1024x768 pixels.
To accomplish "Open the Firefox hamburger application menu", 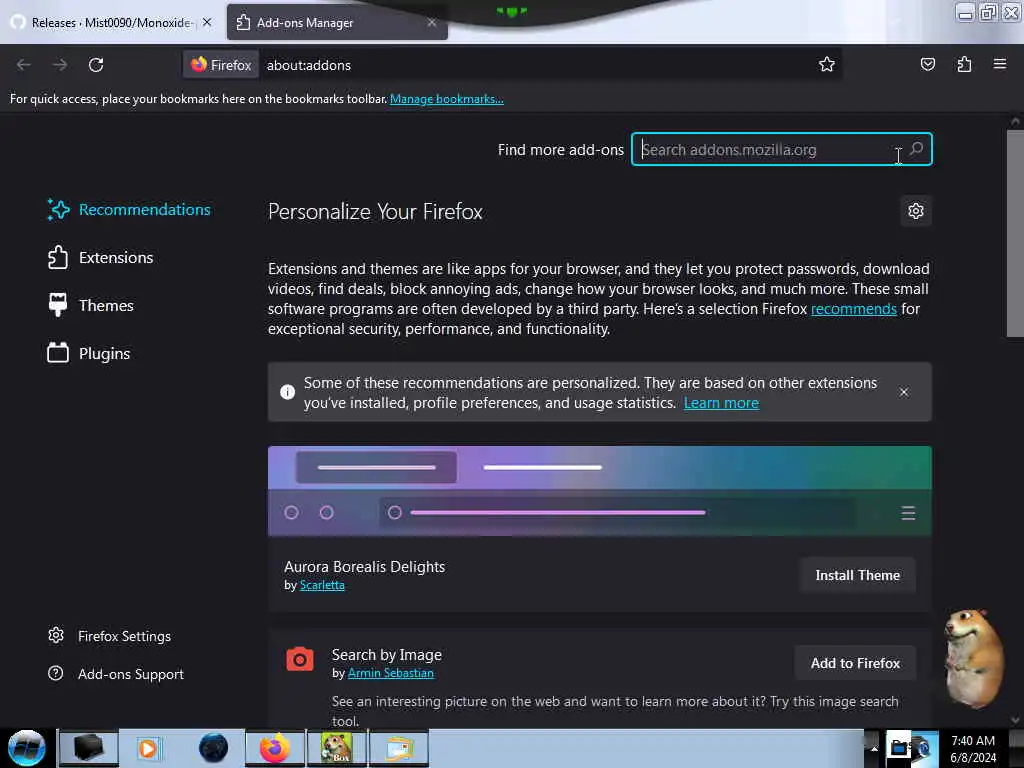I will 999,64.
